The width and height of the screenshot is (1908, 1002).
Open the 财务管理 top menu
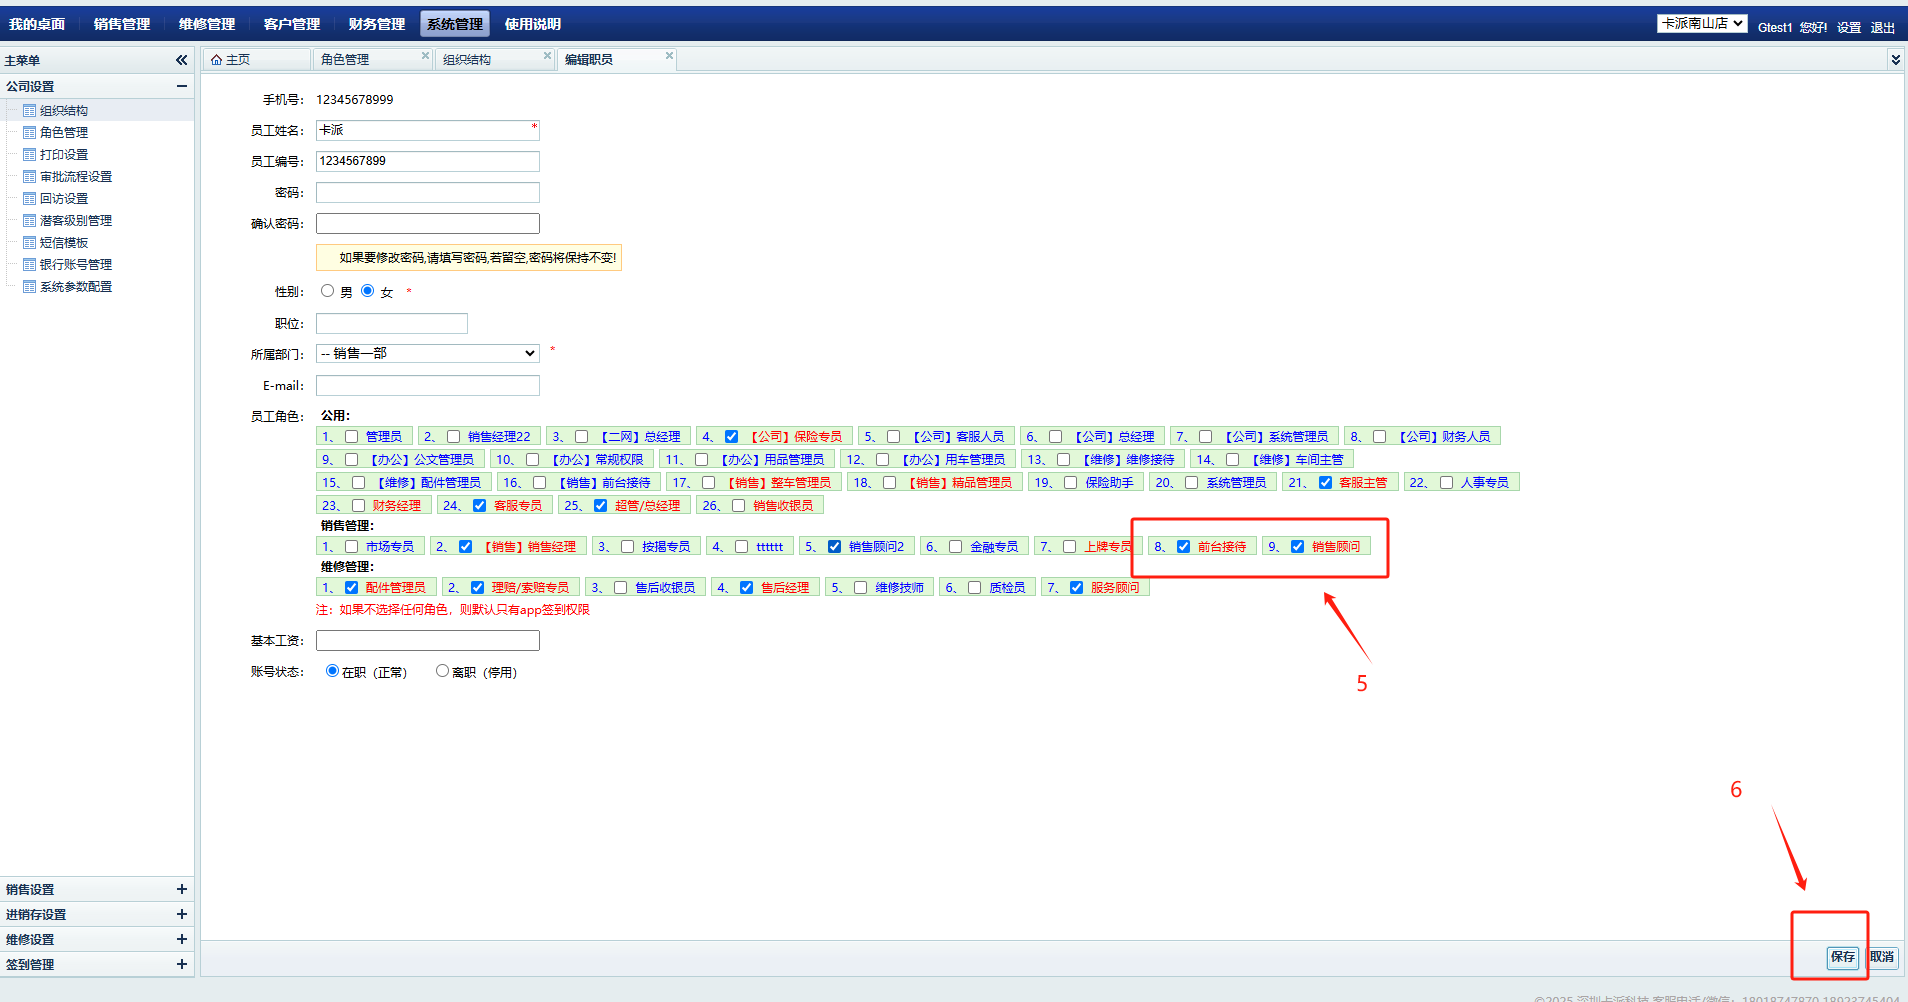click(376, 24)
